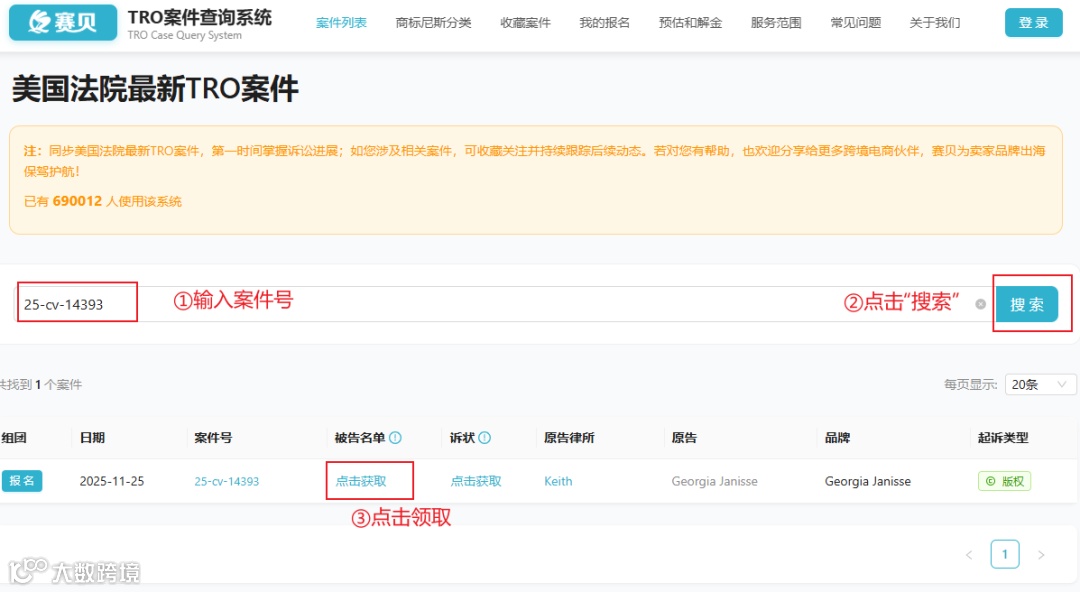The image size is (1080, 592).
Task: Click 点击获取 under 诉状 column
Action: (476, 481)
